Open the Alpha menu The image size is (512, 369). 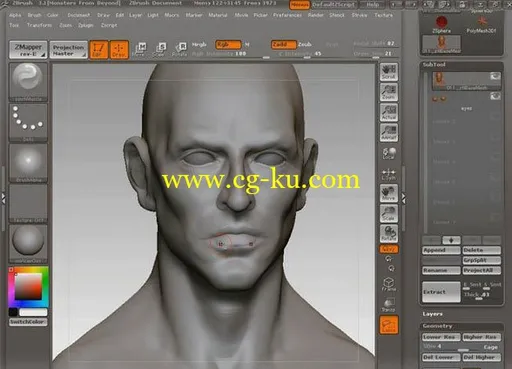15,15
